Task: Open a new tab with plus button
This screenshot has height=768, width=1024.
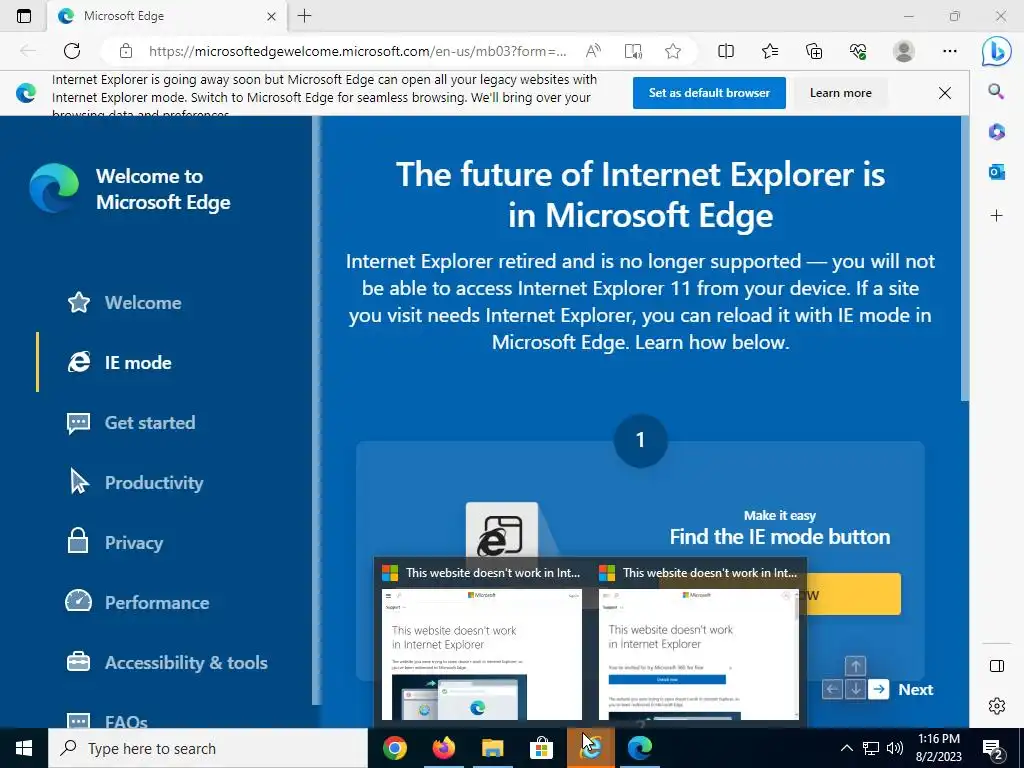Action: (x=304, y=16)
